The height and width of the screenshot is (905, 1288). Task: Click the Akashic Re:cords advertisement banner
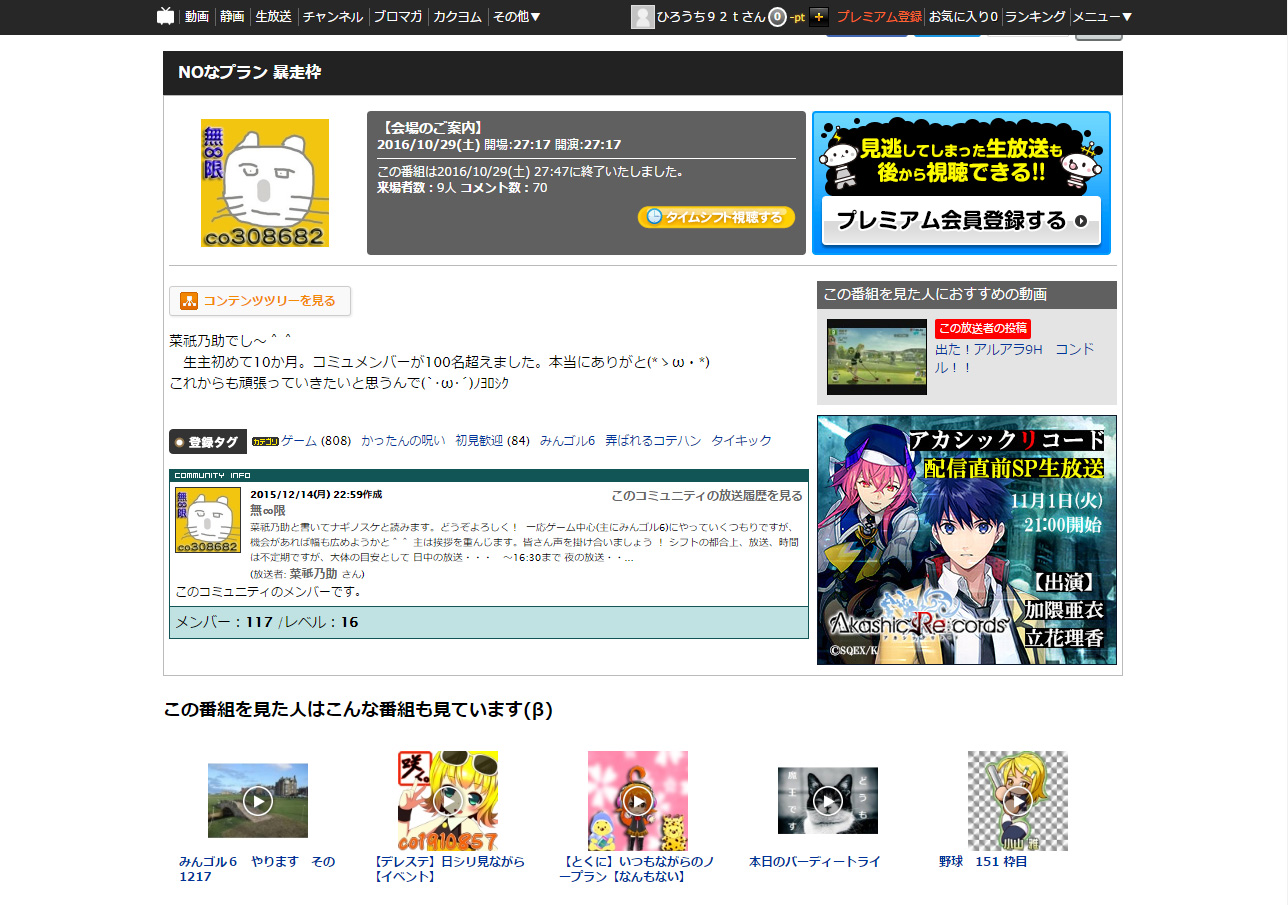(x=966, y=540)
